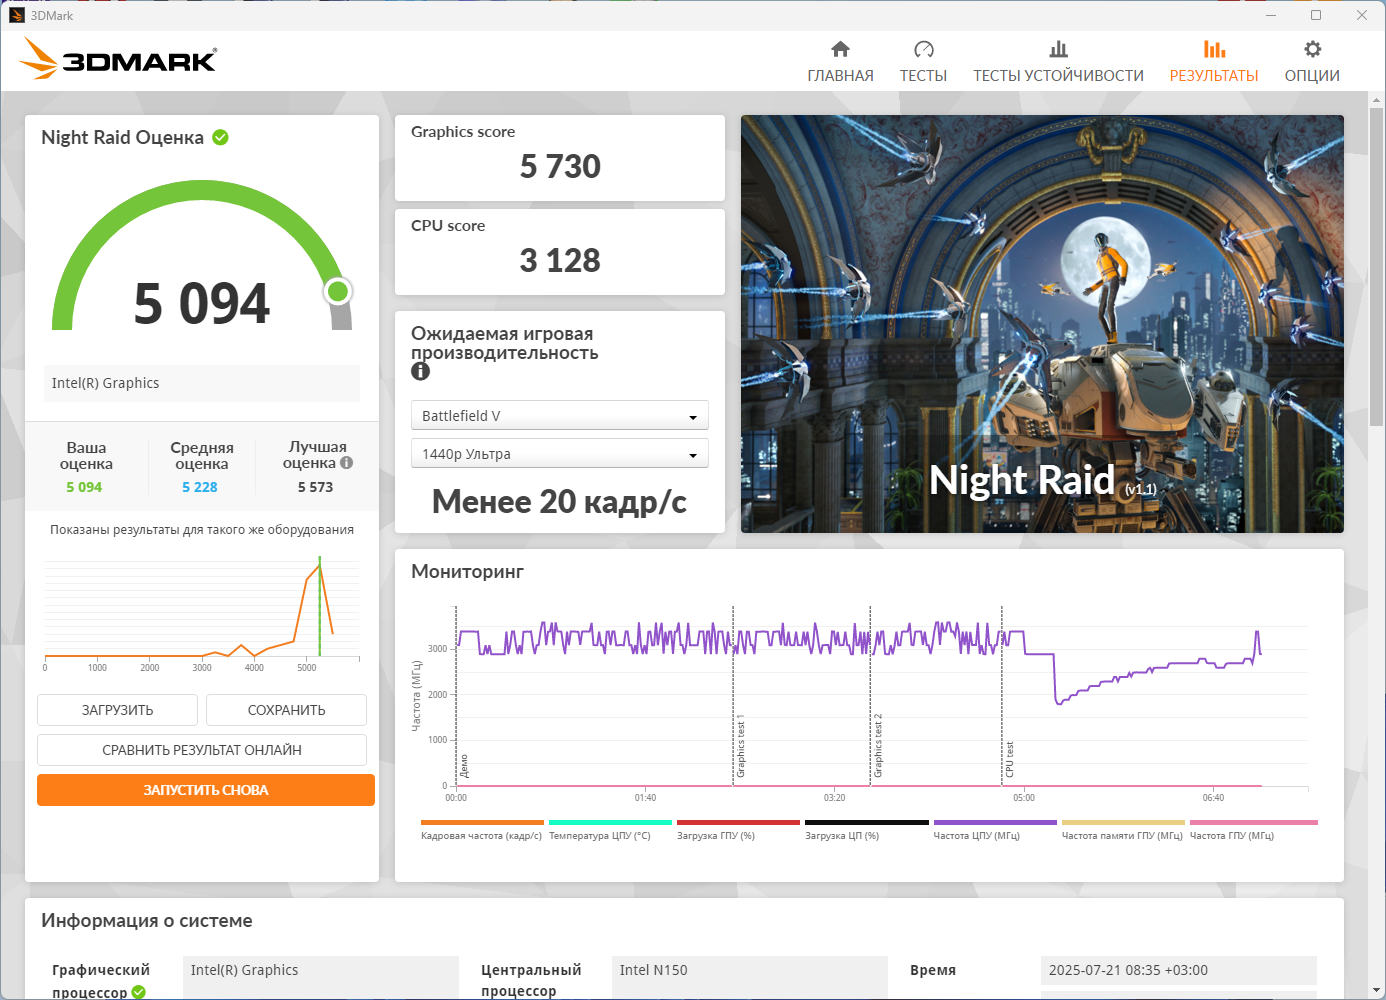Click the bar-chart icon above ТЕСТЫ УСТОЙЧИВОСТИ

pos(1058,49)
